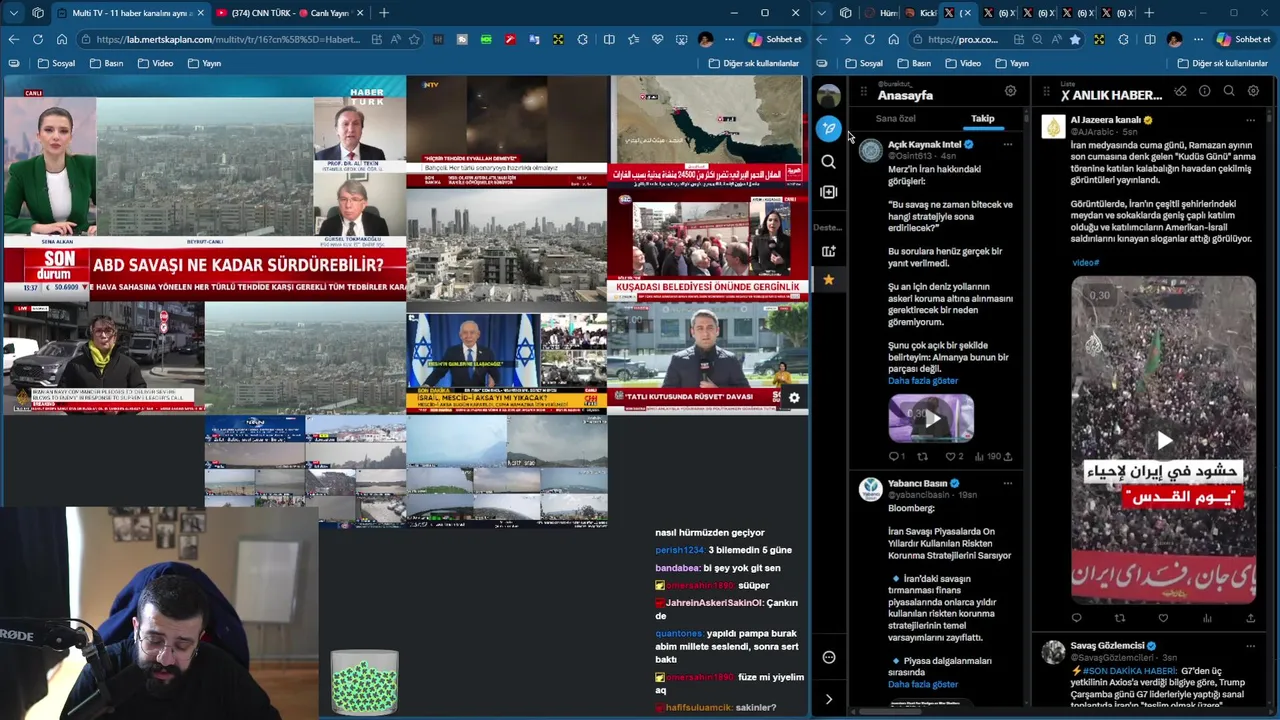Switch to Takip tab
This screenshot has width=1280, height=720.
point(982,118)
